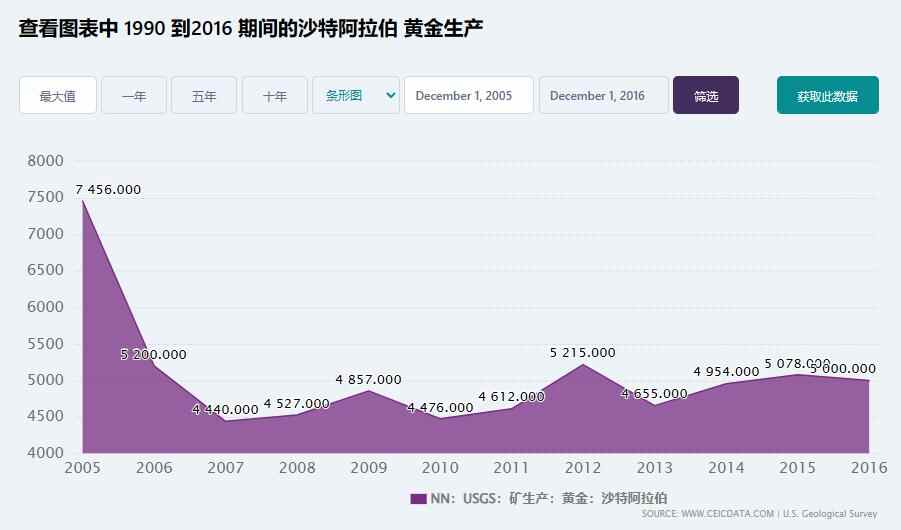901x530 pixels.
Task: Open the 条形图 chart type dropdown
Action: pos(356,96)
